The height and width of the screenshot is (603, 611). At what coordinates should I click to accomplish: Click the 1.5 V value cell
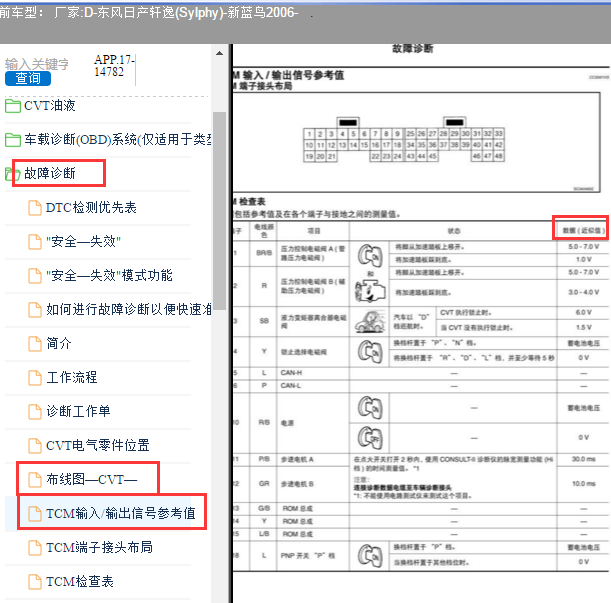coord(583,327)
